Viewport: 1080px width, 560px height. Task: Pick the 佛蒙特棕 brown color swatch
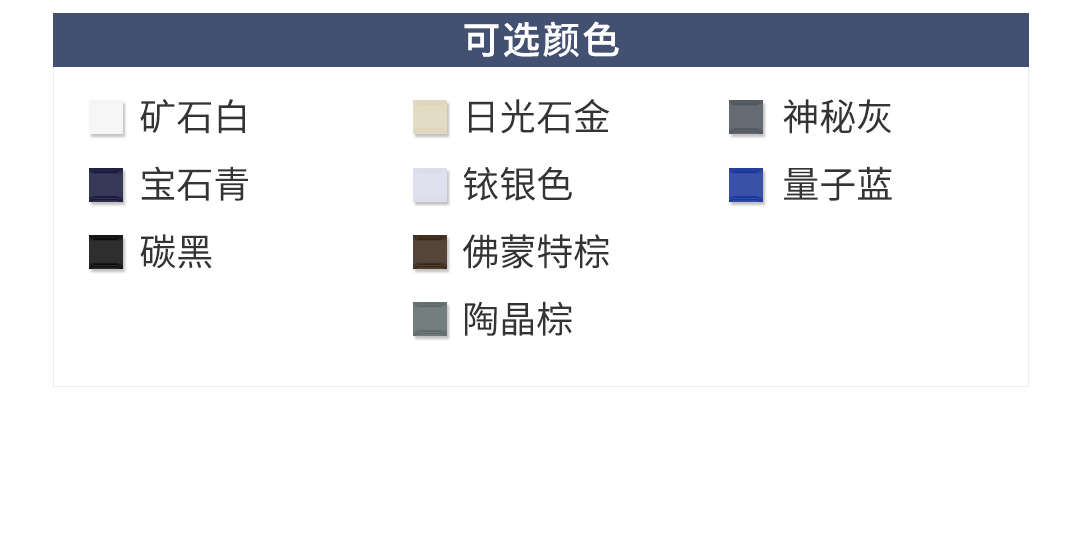point(430,252)
